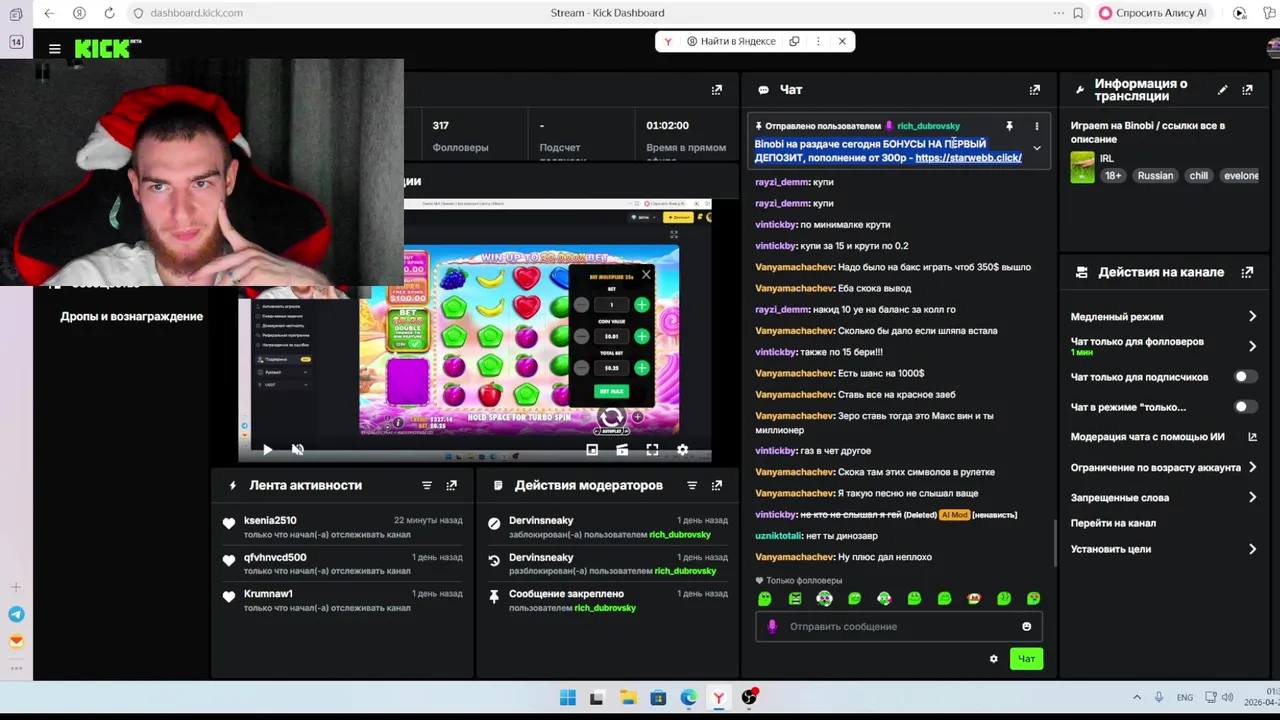Select the Russian language tag

1155,176
